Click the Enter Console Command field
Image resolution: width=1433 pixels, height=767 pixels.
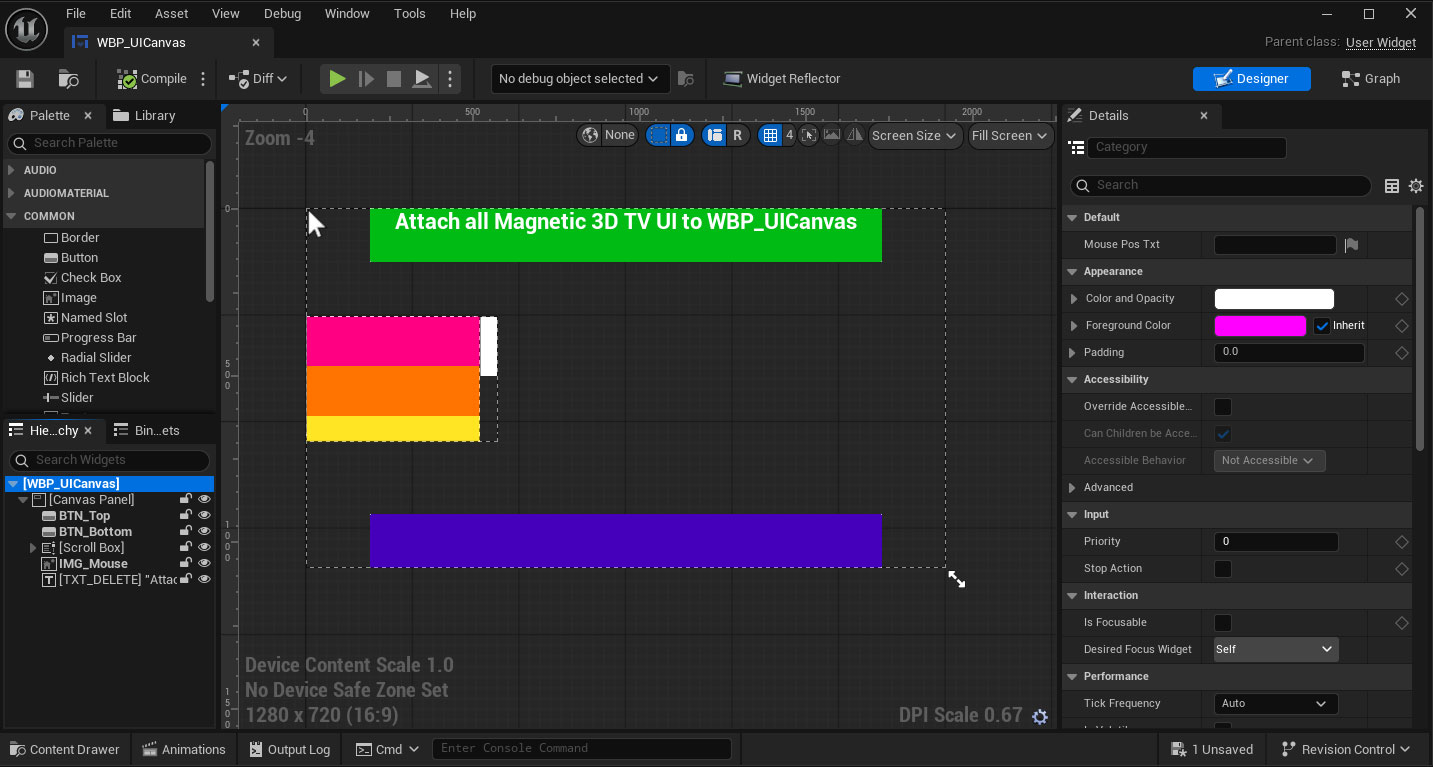pyautogui.click(x=582, y=748)
